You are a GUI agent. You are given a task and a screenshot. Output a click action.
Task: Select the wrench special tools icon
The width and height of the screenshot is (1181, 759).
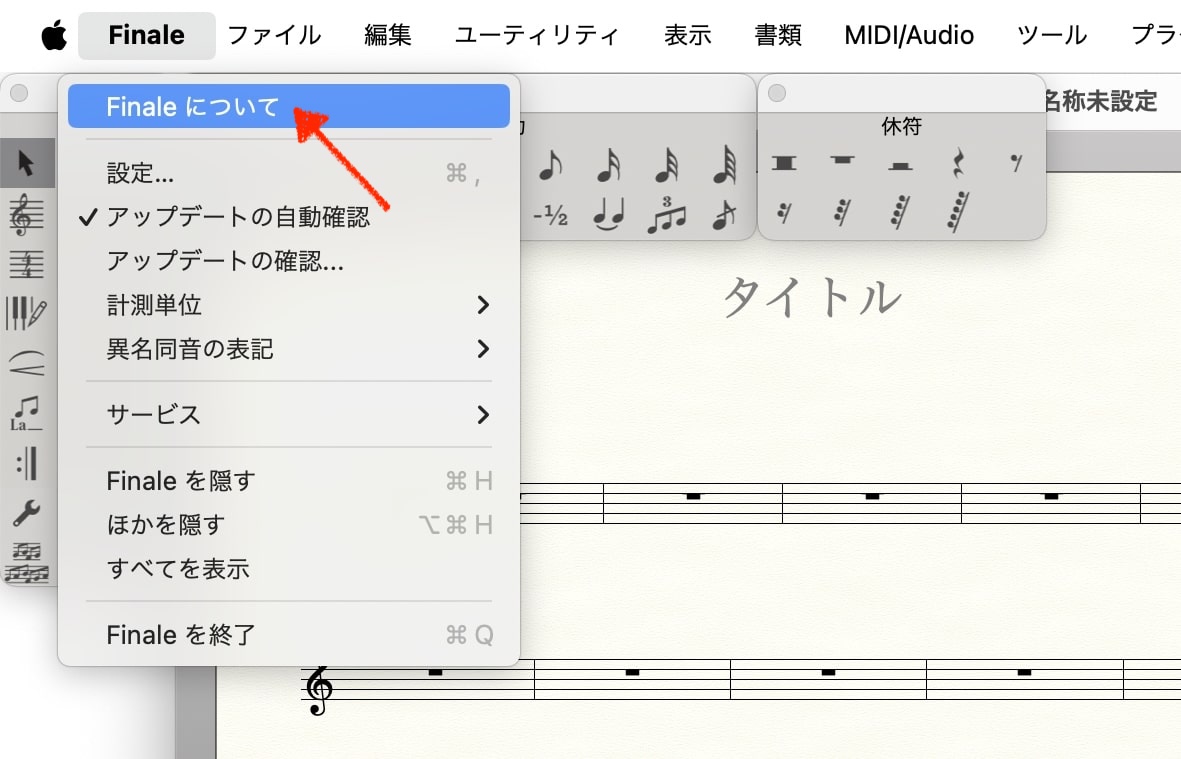[x=27, y=513]
